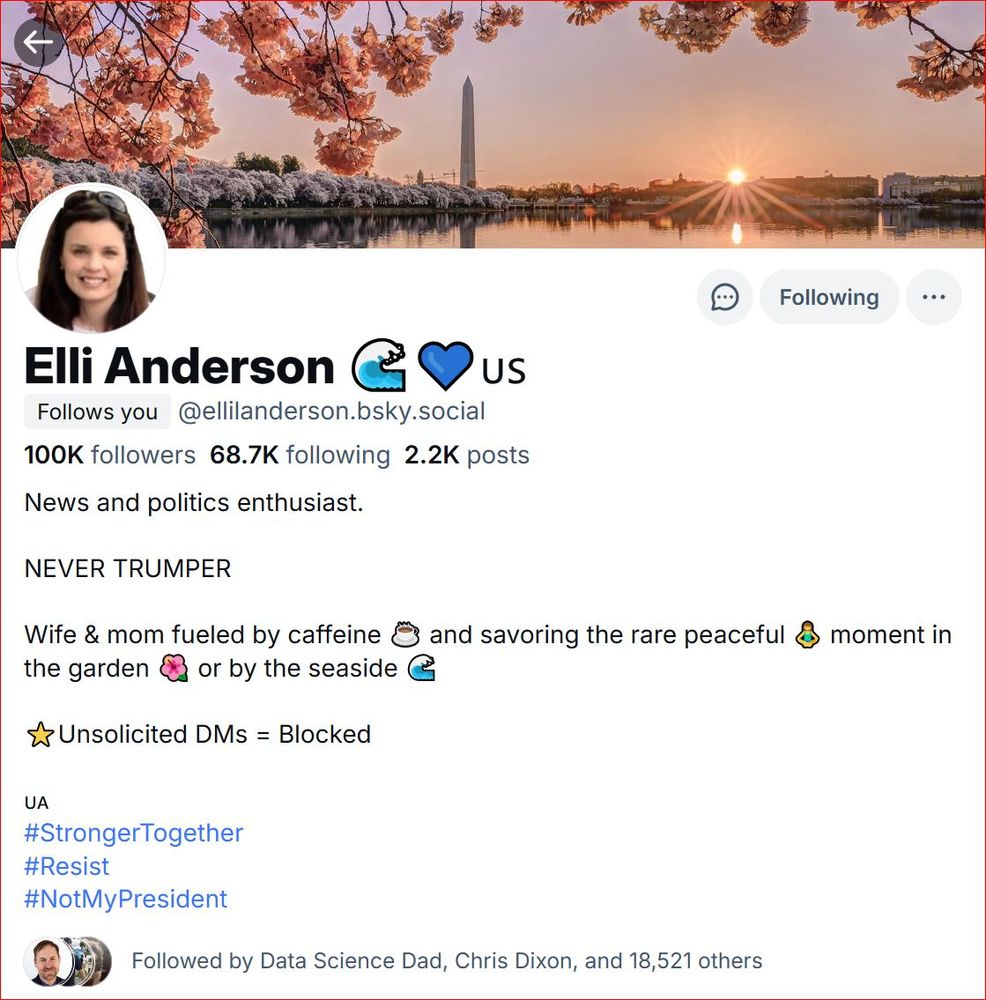Click the coffee cup emoji in bio

tap(405, 634)
